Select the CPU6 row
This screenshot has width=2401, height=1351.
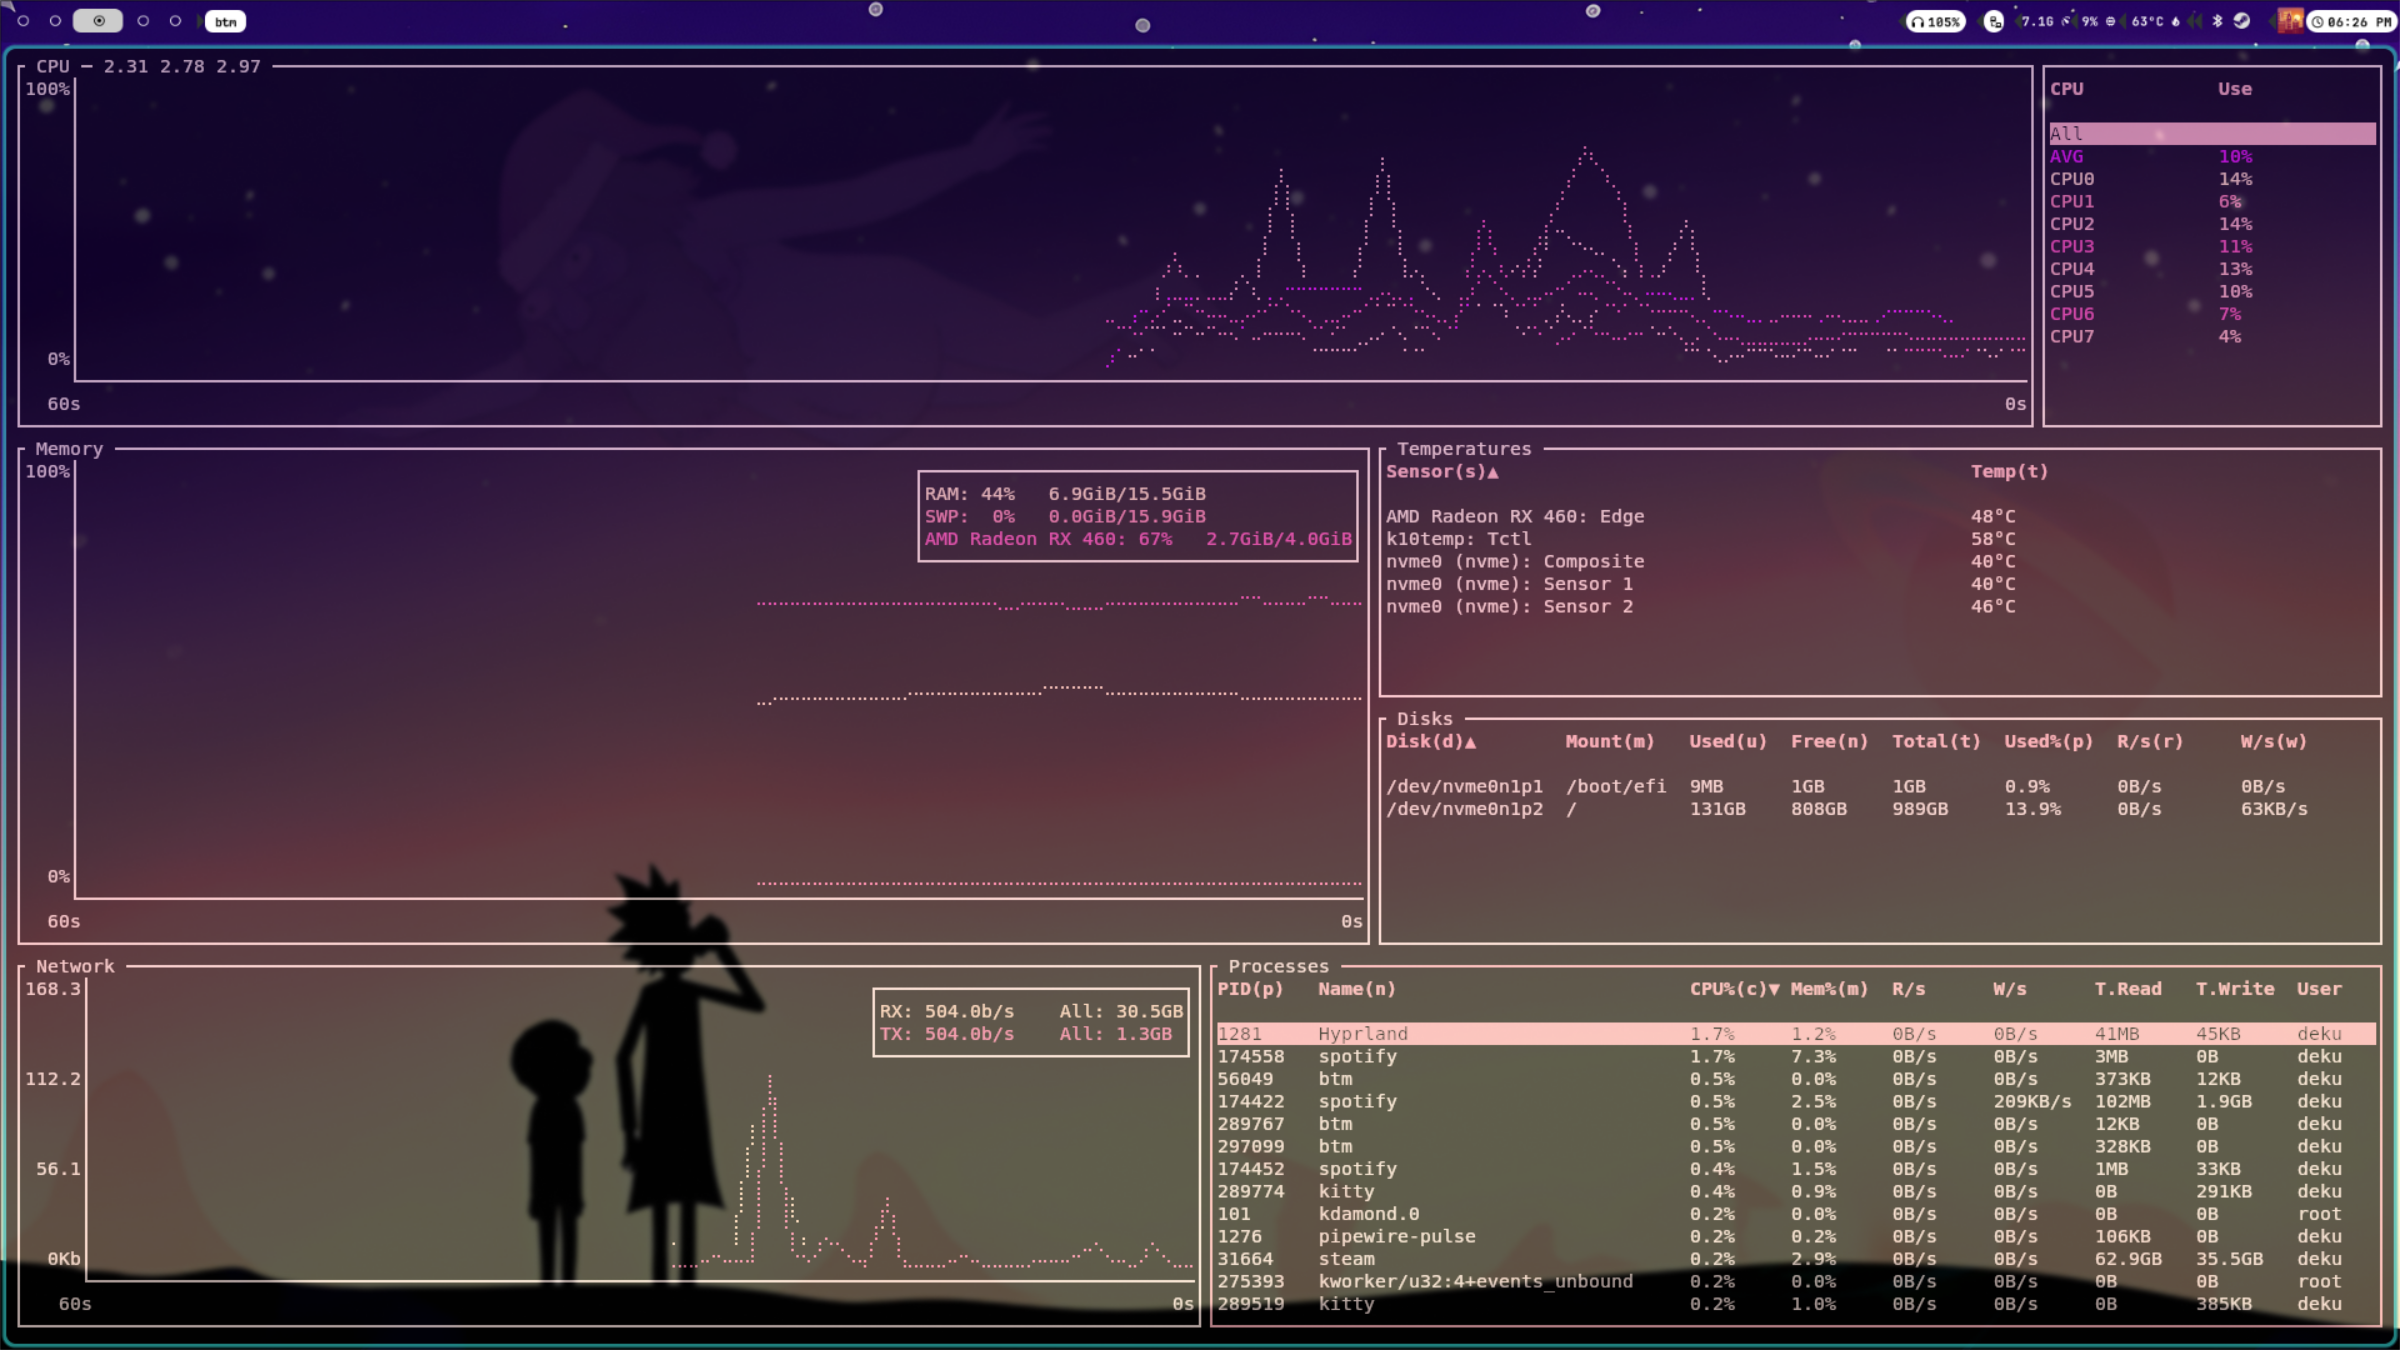(2212, 314)
